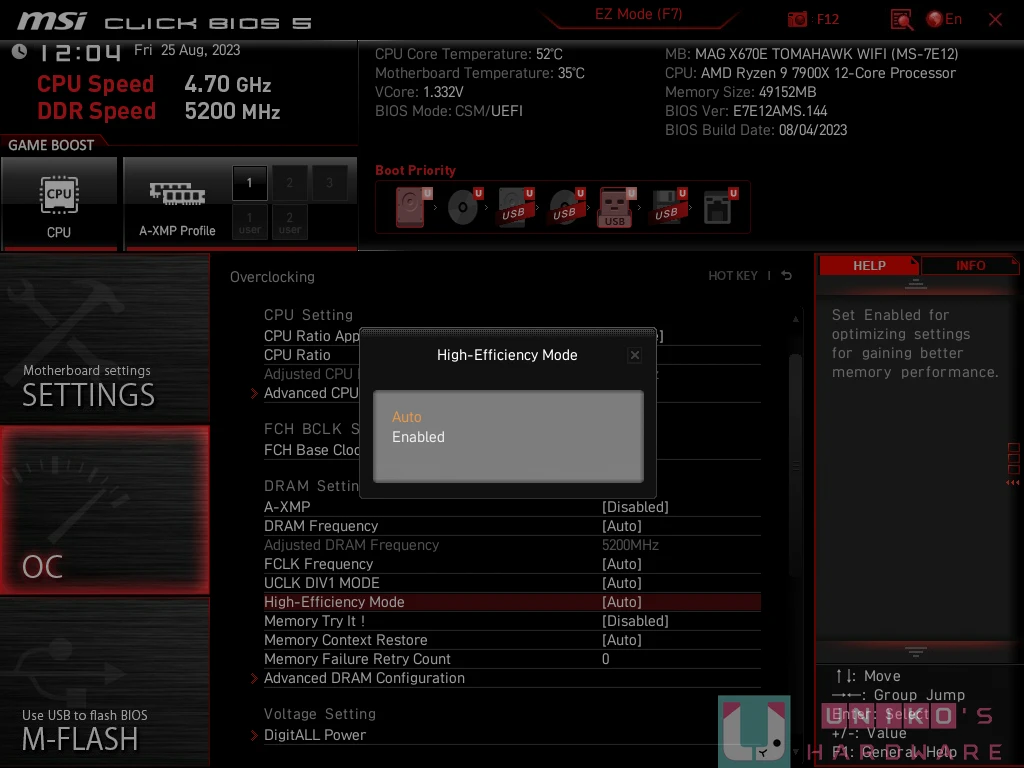The width and height of the screenshot is (1024, 768).
Task: Expand DigitALL Power
Action: click(314, 735)
